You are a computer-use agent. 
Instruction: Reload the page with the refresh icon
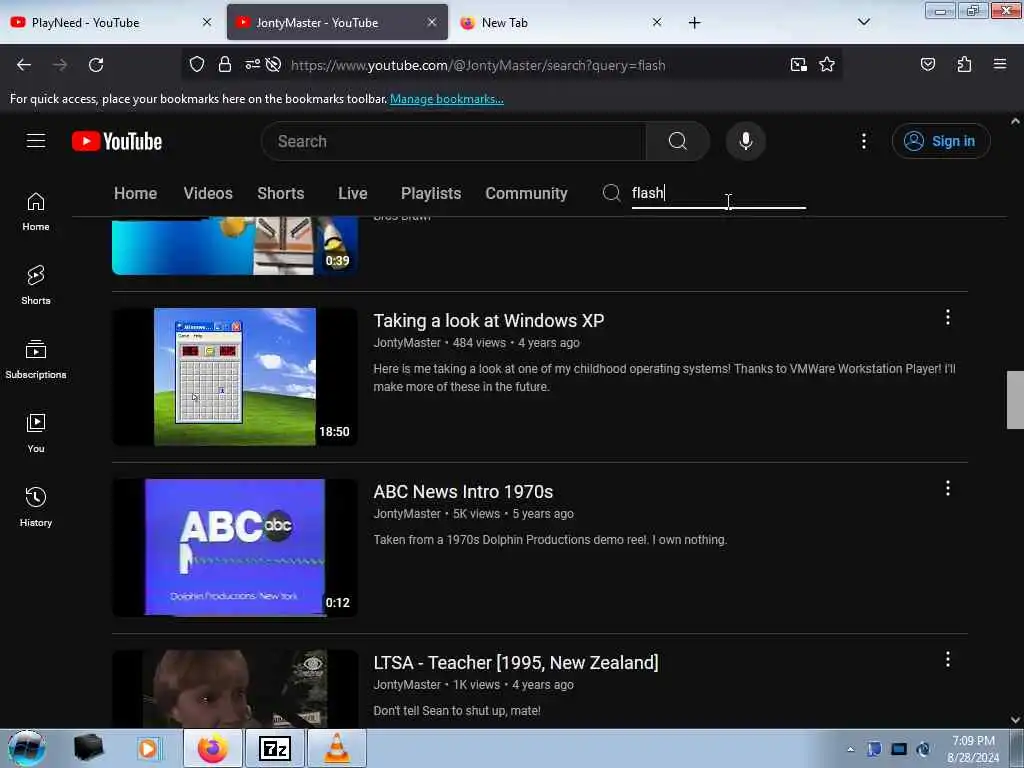[96, 65]
